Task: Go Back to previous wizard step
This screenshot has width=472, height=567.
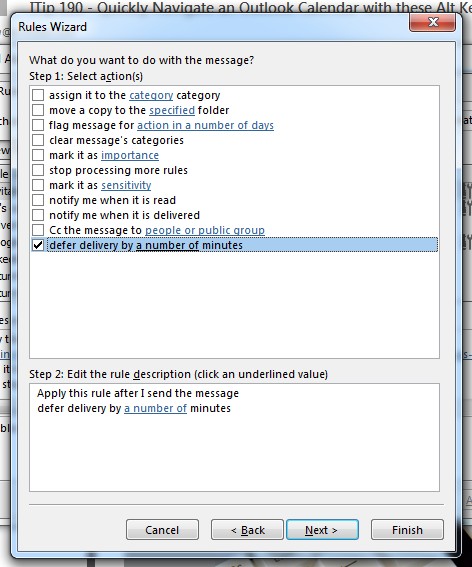Action: tap(247, 530)
